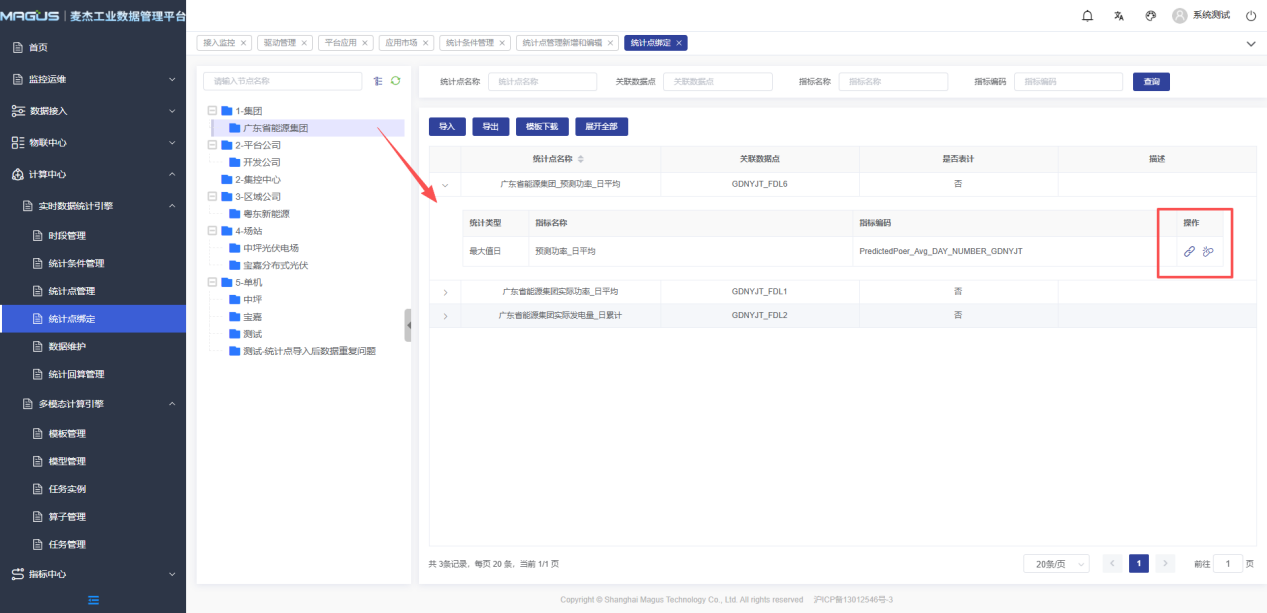
Task: Click the language translation icon
Action: click(1119, 16)
